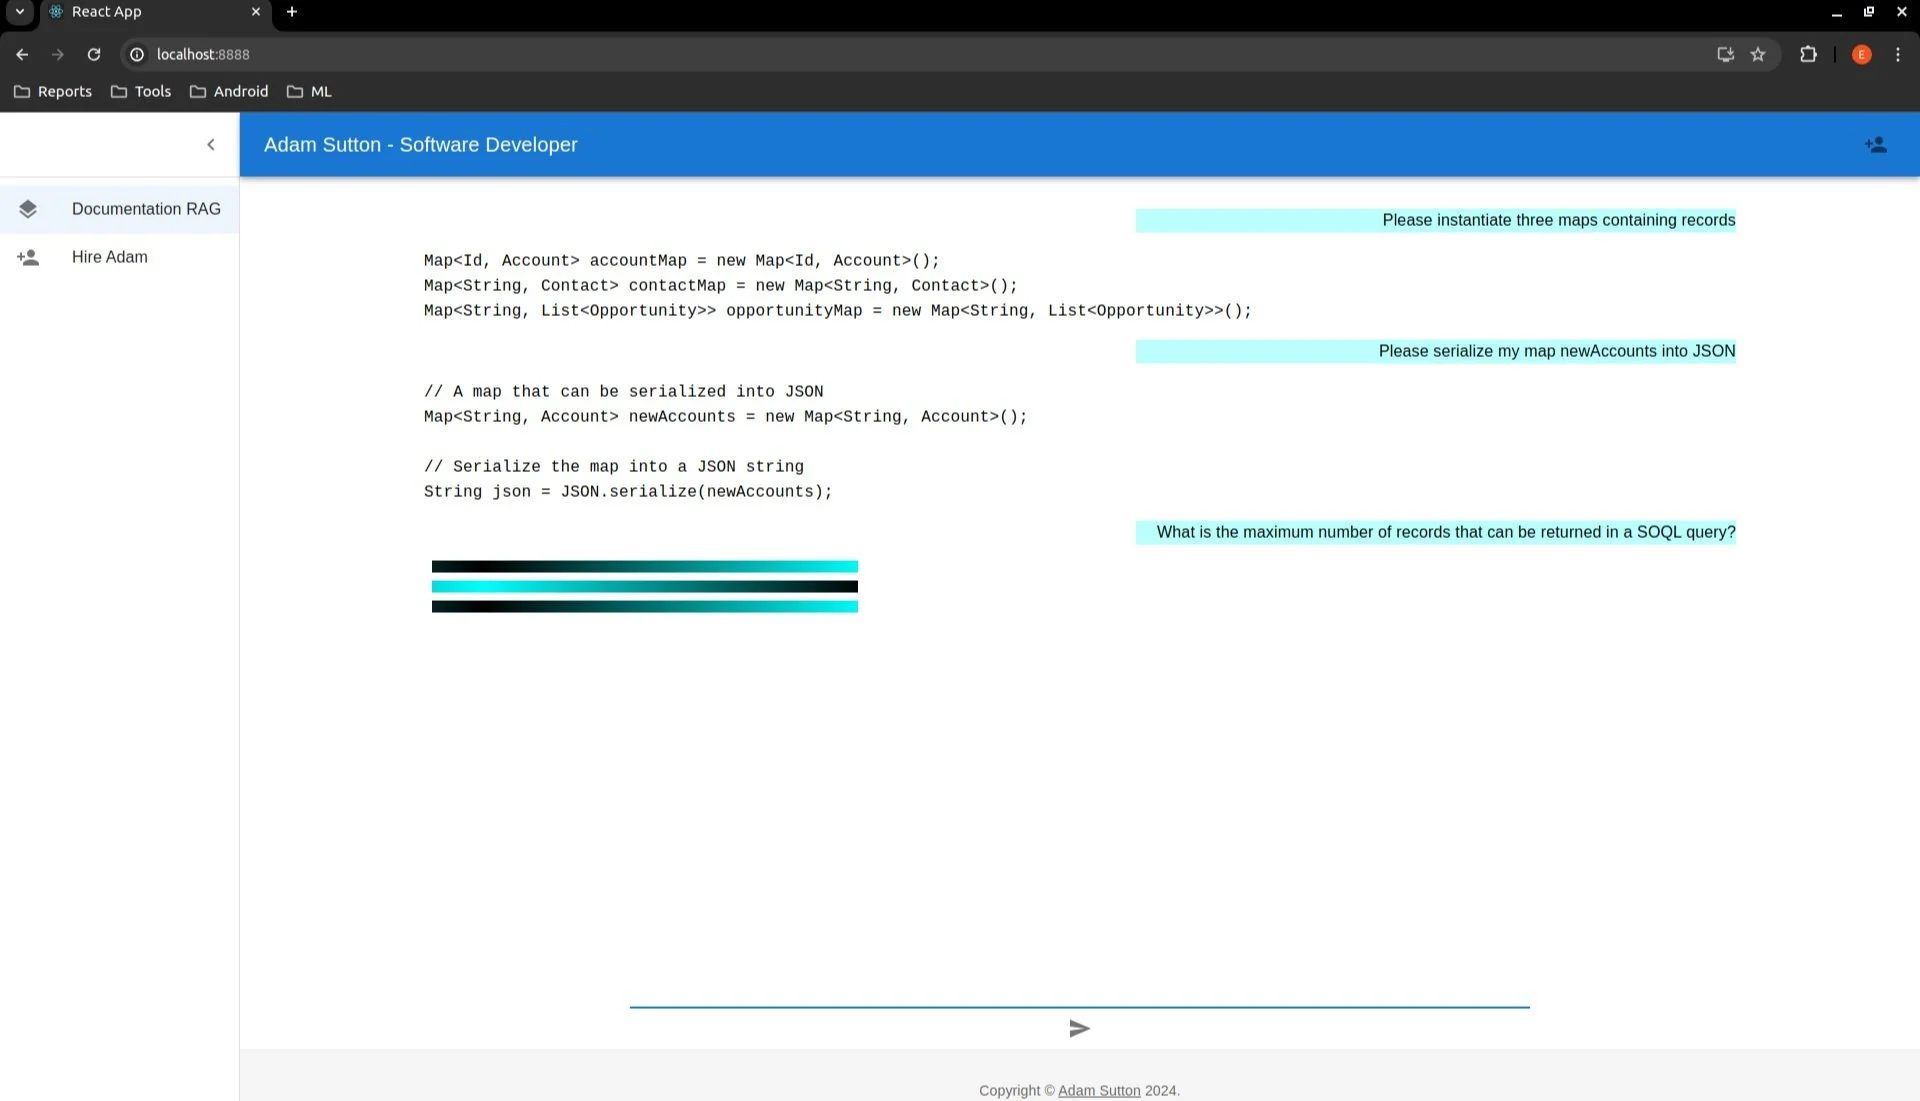Select Documentation RAG in the sidebar
The width and height of the screenshot is (1920, 1101).
(x=146, y=209)
